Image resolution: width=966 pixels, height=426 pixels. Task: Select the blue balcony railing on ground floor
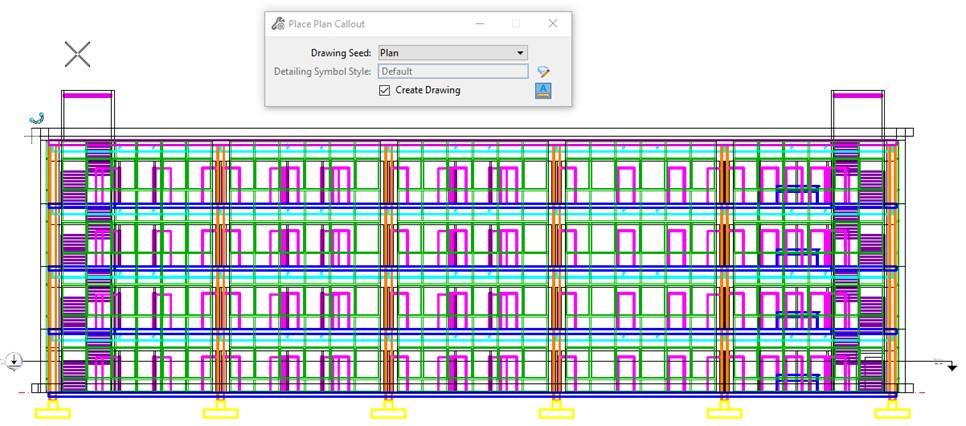tap(797, 382)
